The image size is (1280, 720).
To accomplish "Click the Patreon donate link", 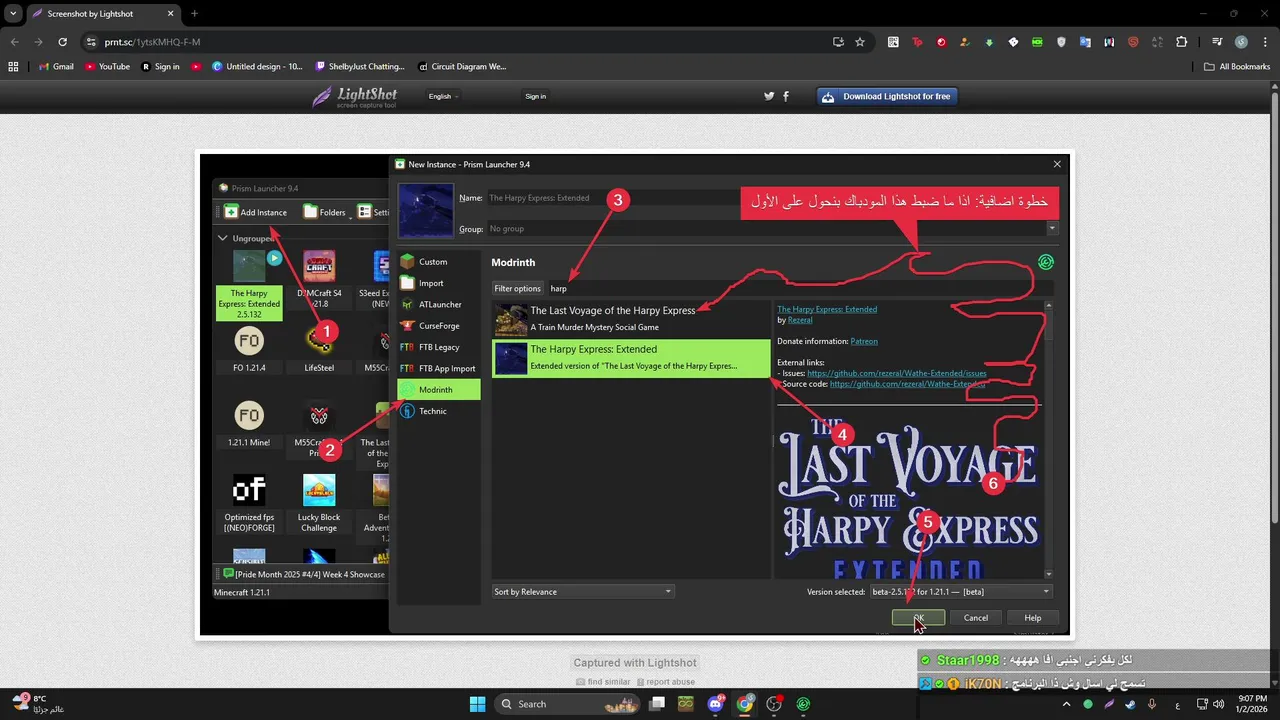I will [864, 341].
